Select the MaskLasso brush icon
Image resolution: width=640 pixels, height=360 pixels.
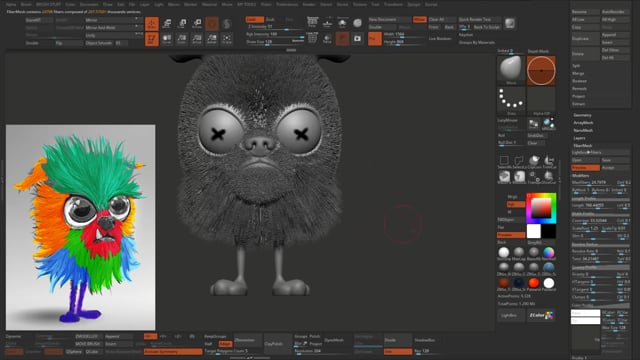[x=519, y=176]
